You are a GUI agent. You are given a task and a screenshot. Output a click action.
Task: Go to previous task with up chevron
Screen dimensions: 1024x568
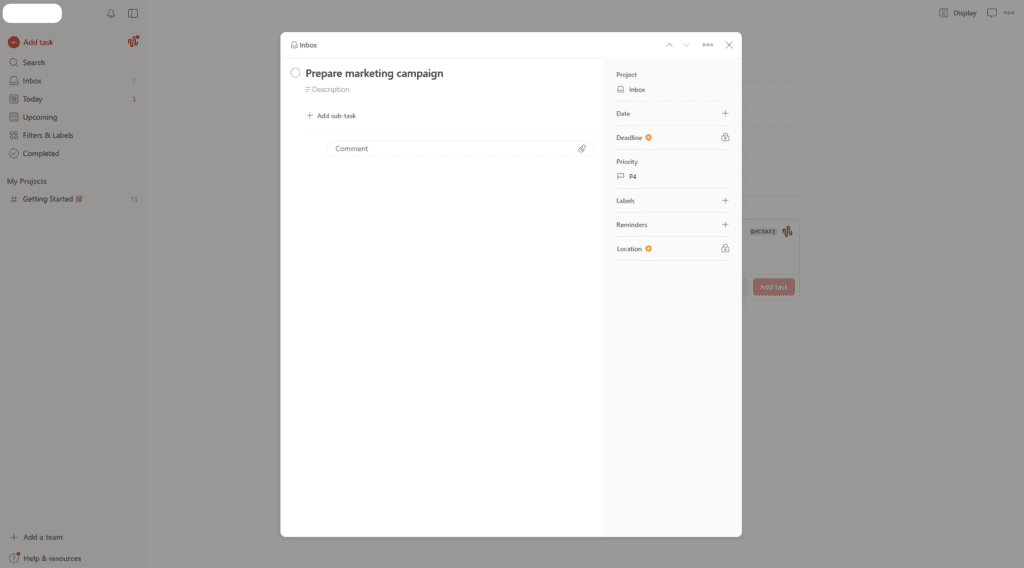tap(669, 45)
